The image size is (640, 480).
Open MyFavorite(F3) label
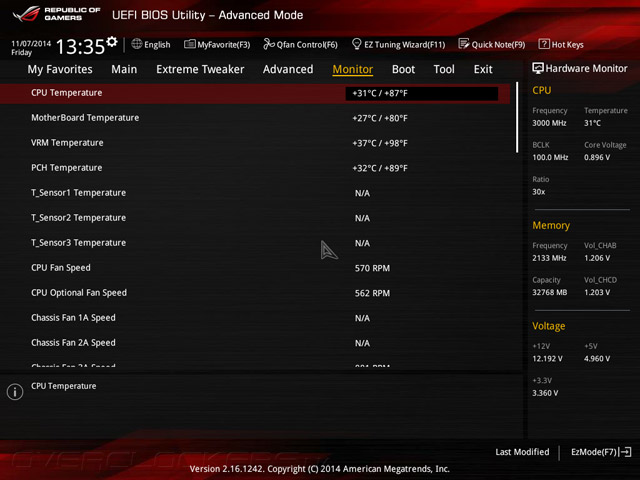224,44
